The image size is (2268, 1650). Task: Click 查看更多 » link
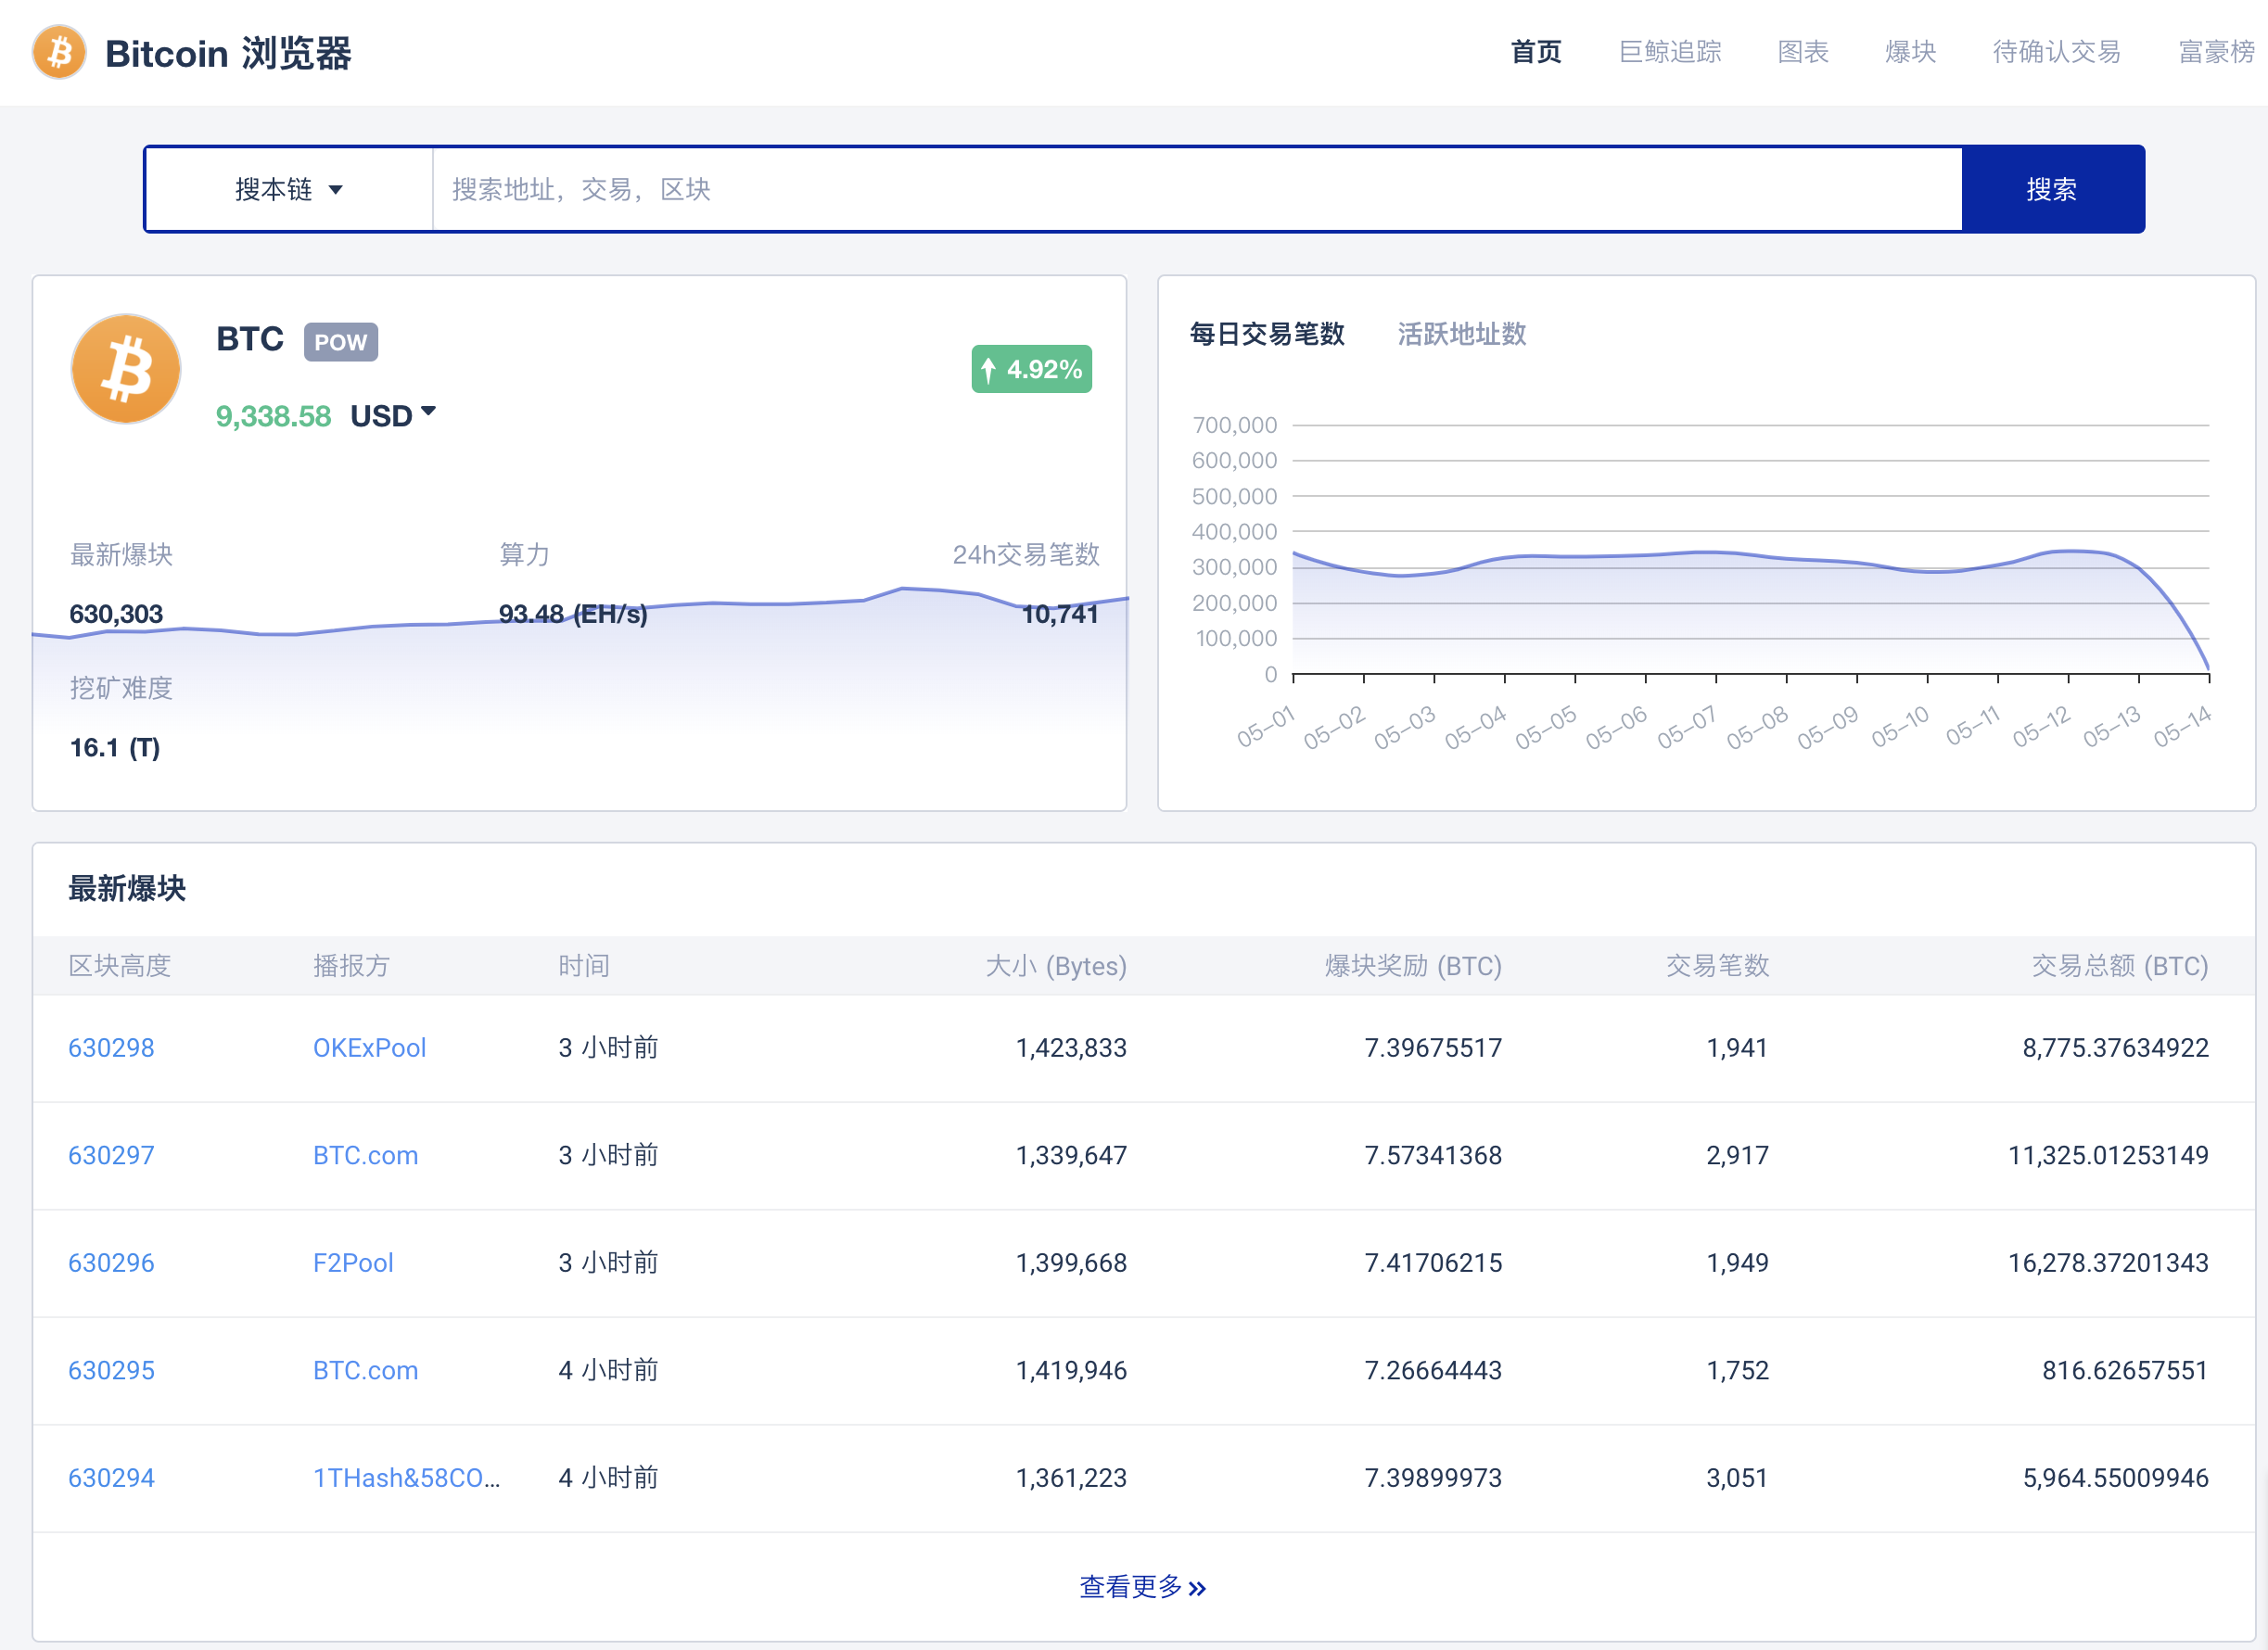pyautogui.click(x=1143, y=1586)
